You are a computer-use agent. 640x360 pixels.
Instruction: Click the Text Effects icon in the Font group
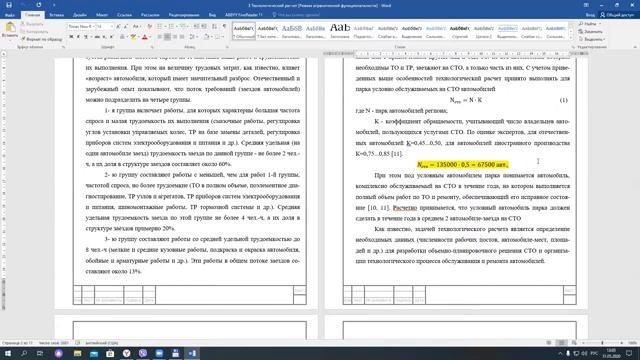122,37
